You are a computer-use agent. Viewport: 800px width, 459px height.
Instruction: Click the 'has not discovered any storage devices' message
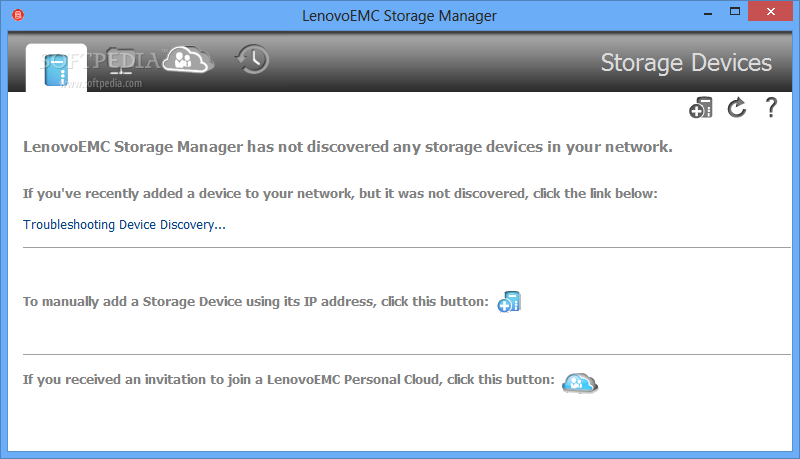pyautogui.click(x=347, y=147)
